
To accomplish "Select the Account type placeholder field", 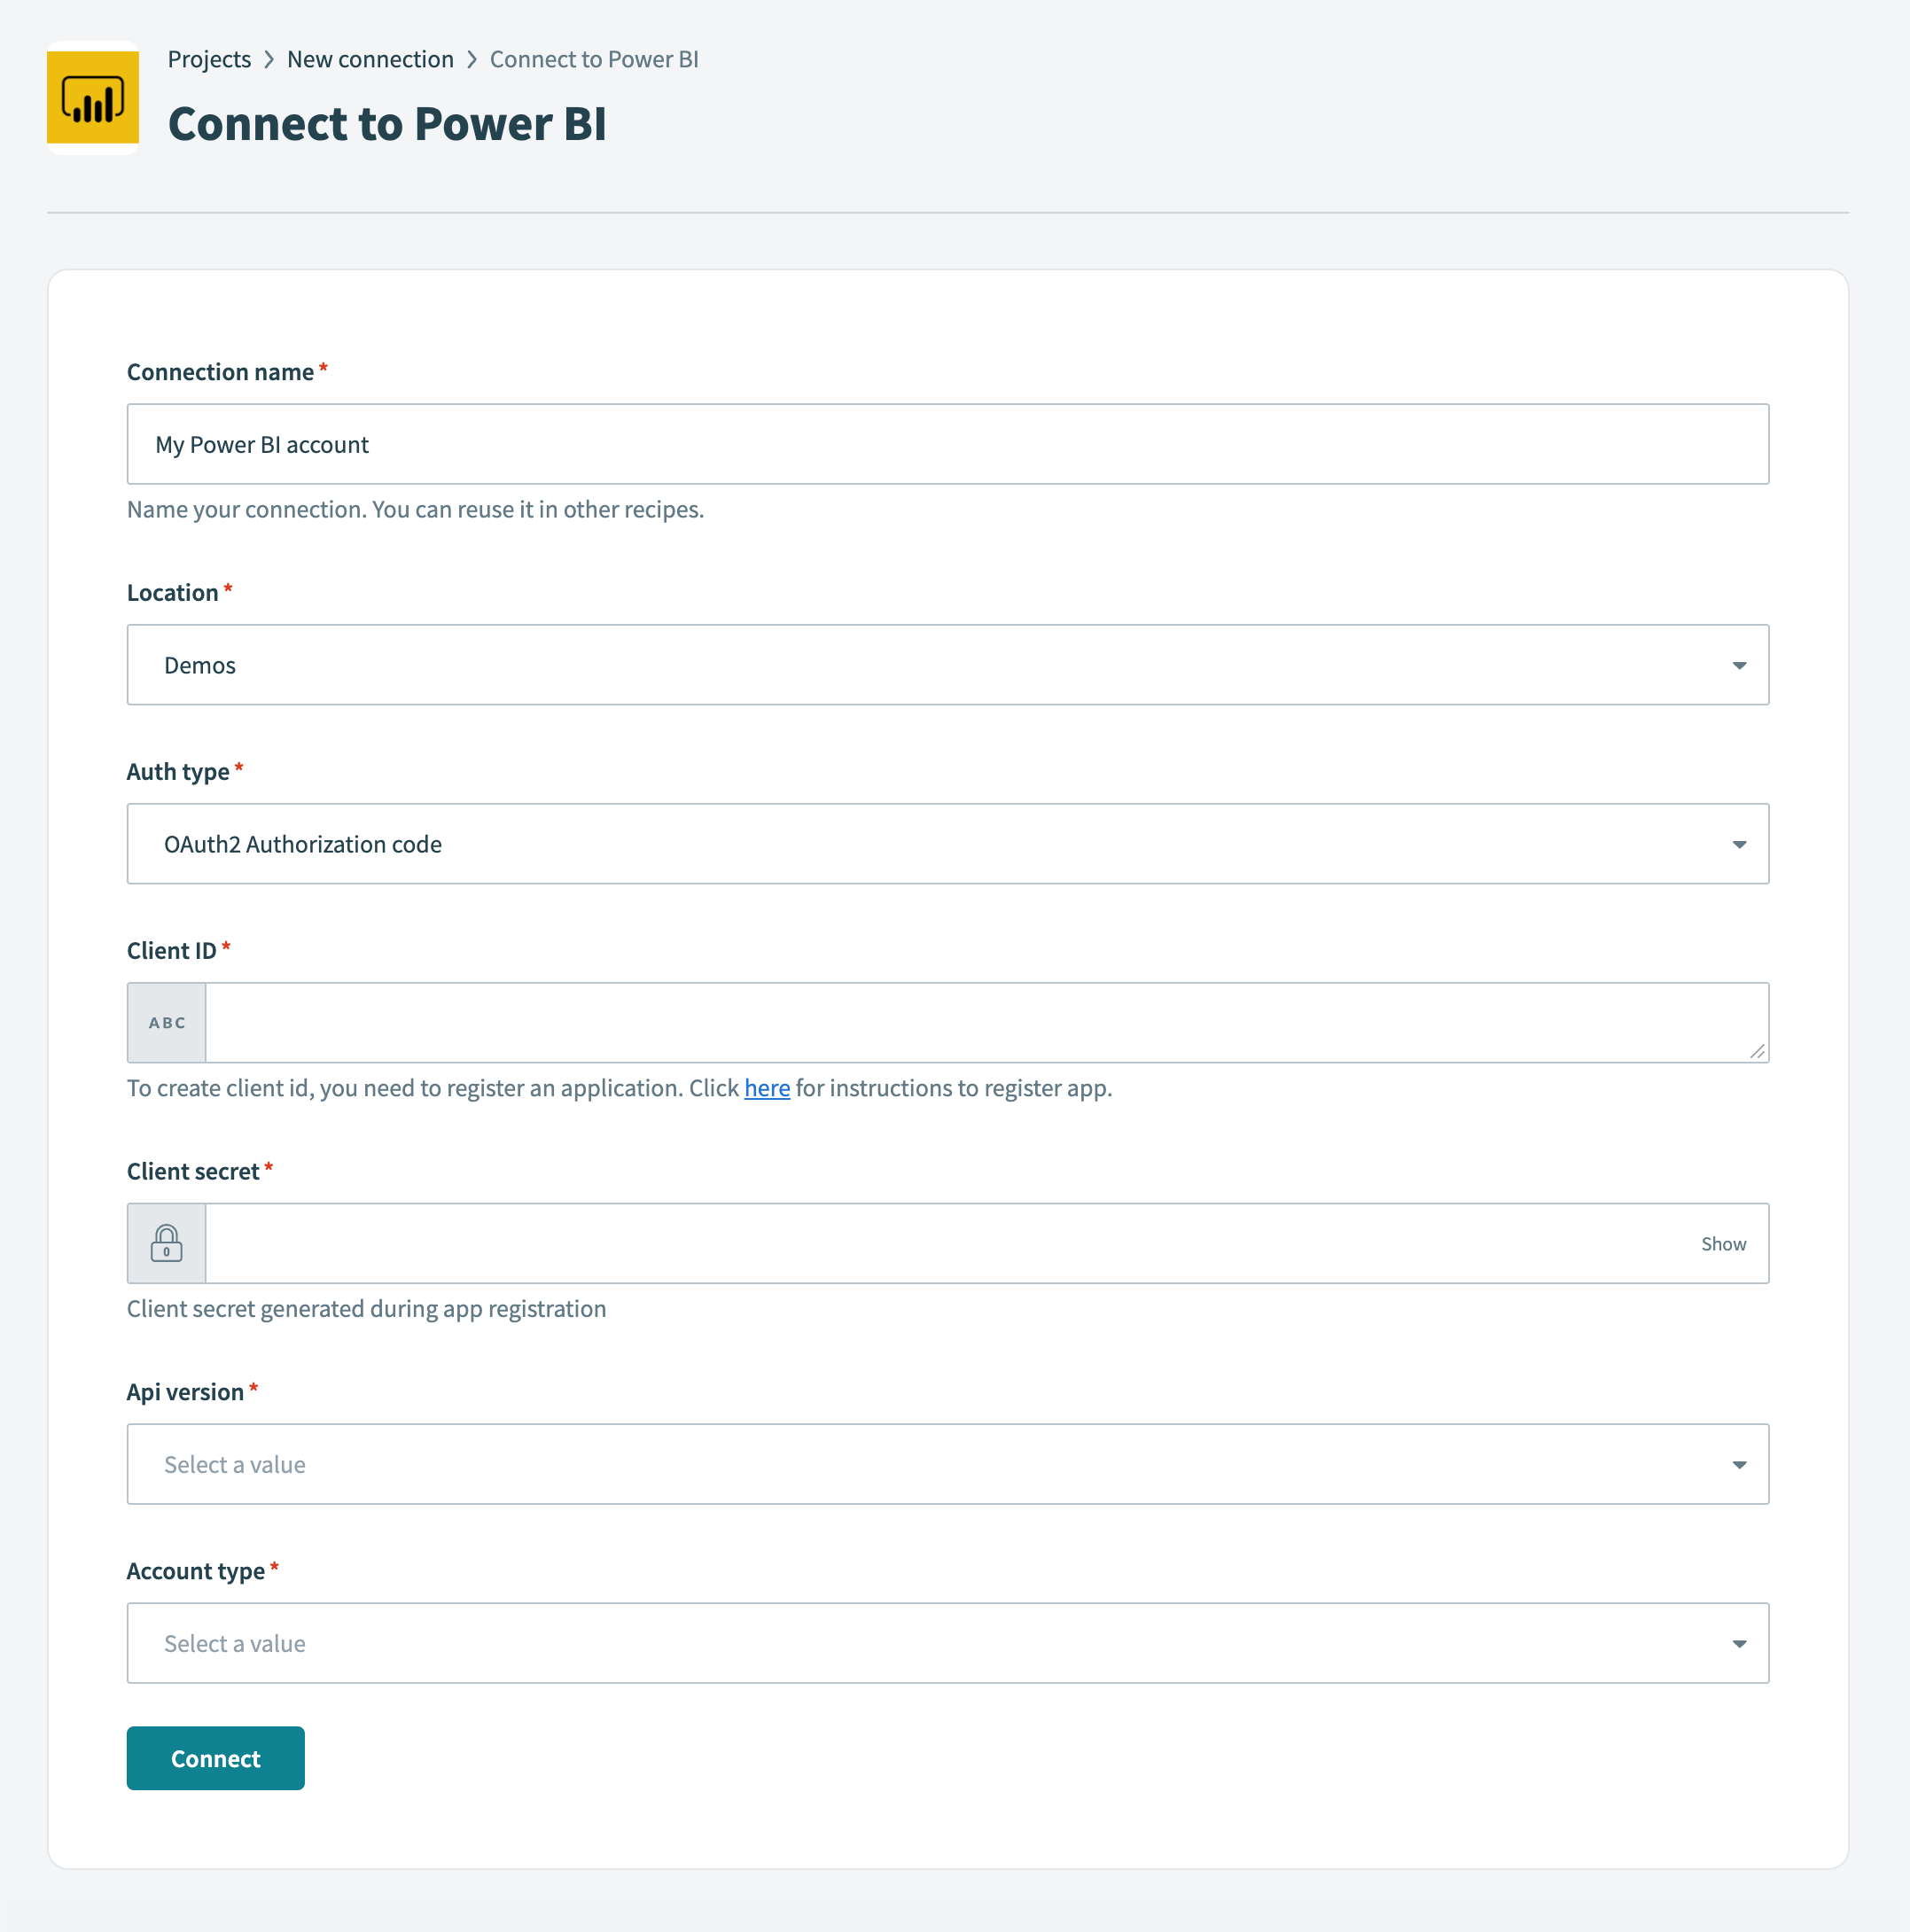I will (700, 1643).
